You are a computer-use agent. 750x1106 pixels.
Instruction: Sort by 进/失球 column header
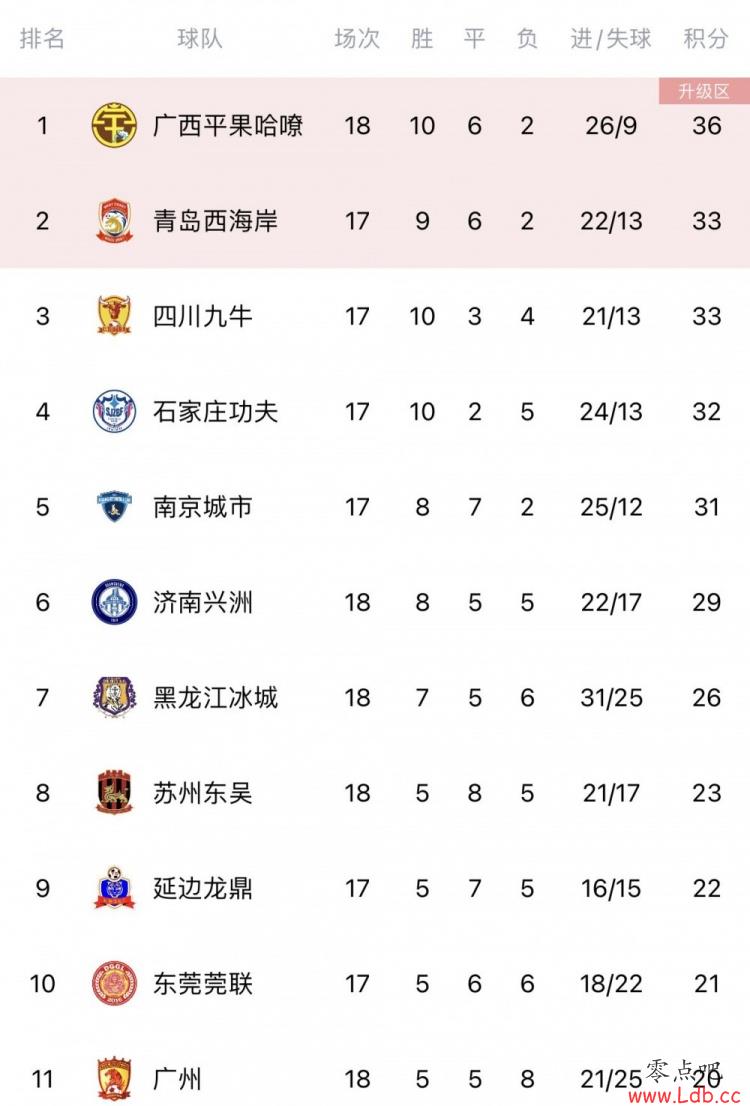pos(611,38)
